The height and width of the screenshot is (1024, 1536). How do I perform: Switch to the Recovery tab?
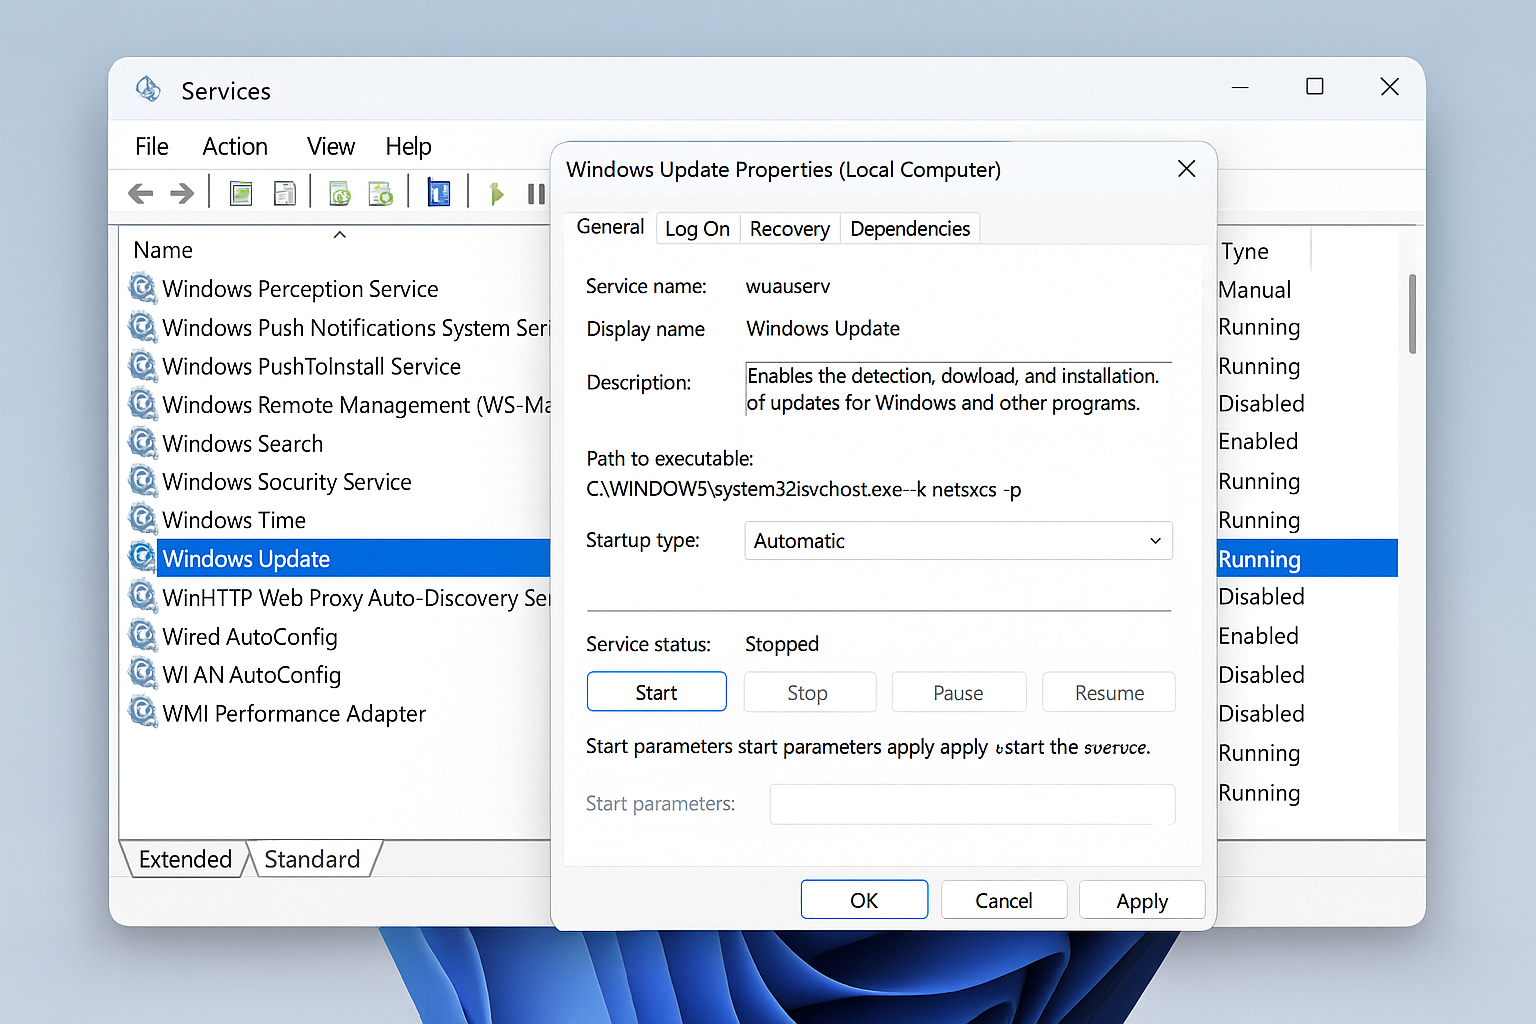[x=790, y=229]
